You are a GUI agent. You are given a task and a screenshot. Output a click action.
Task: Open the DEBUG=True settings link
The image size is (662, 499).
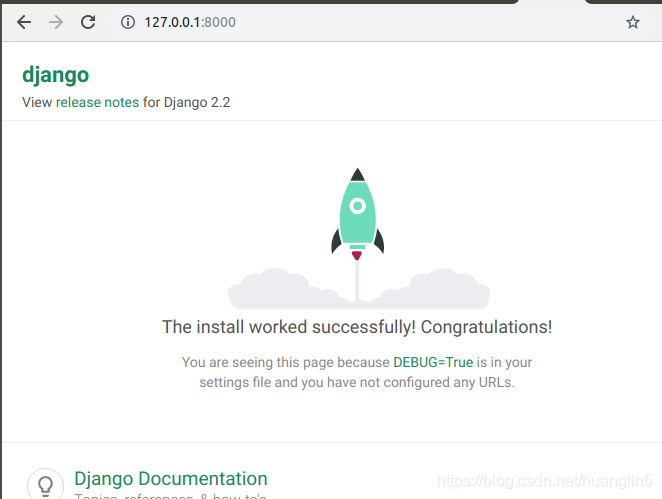(x=433, y=362)
